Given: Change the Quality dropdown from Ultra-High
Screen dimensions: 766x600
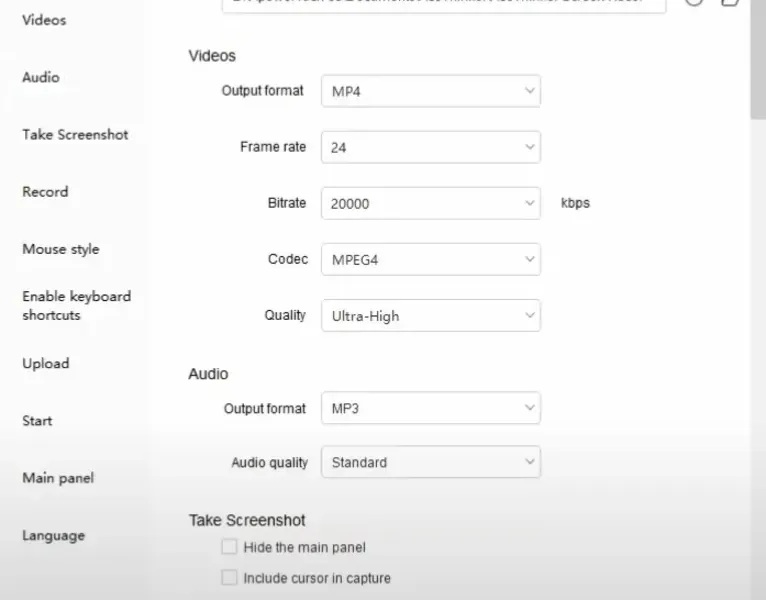Looking at the screenshot, I should (430, 315).
